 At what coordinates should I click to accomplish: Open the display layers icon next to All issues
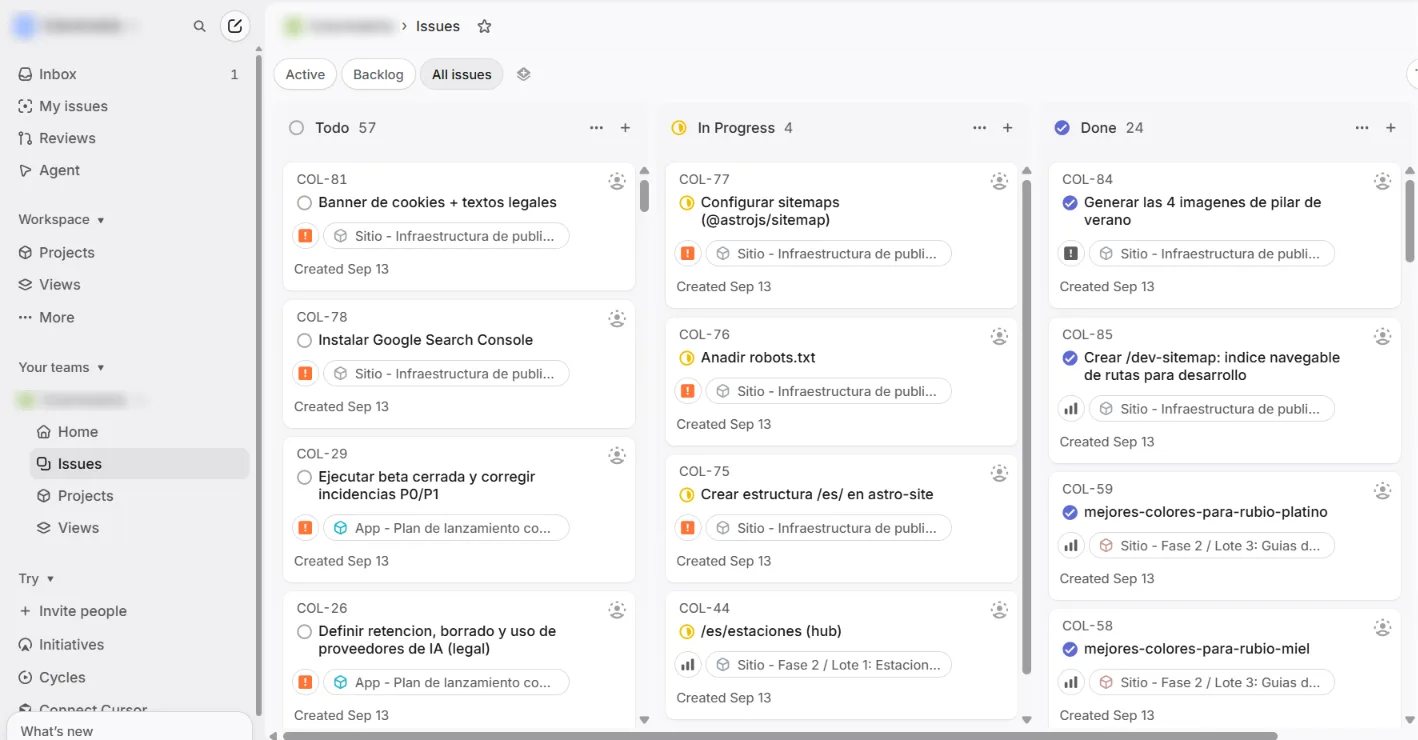coord(523,74)
